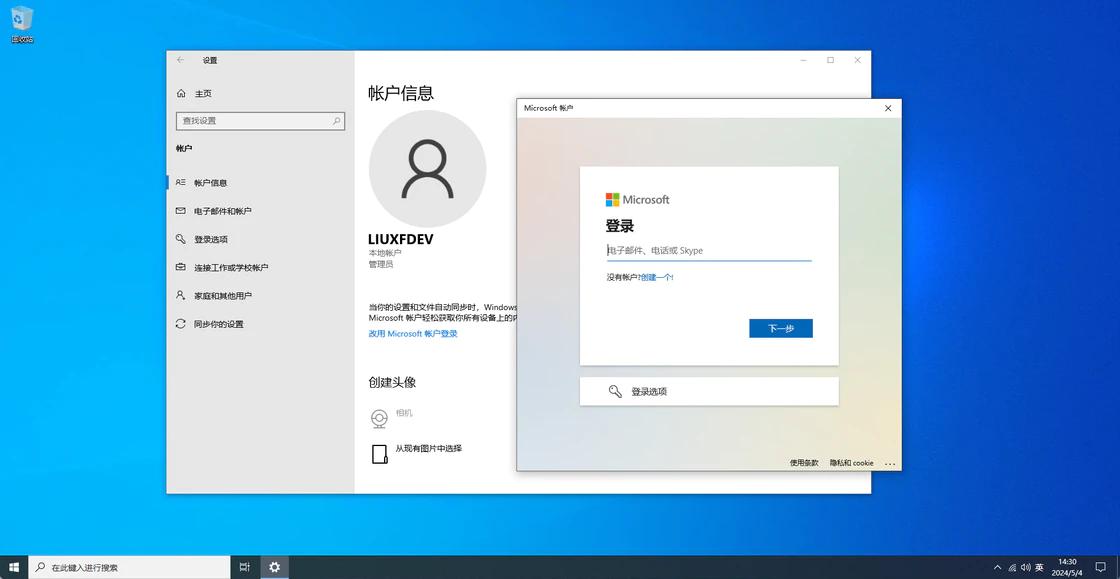Click the picture icon for 从现有图片中选择
The width and height of the screenshot is (1120, 579).
[x=379, y=452]
